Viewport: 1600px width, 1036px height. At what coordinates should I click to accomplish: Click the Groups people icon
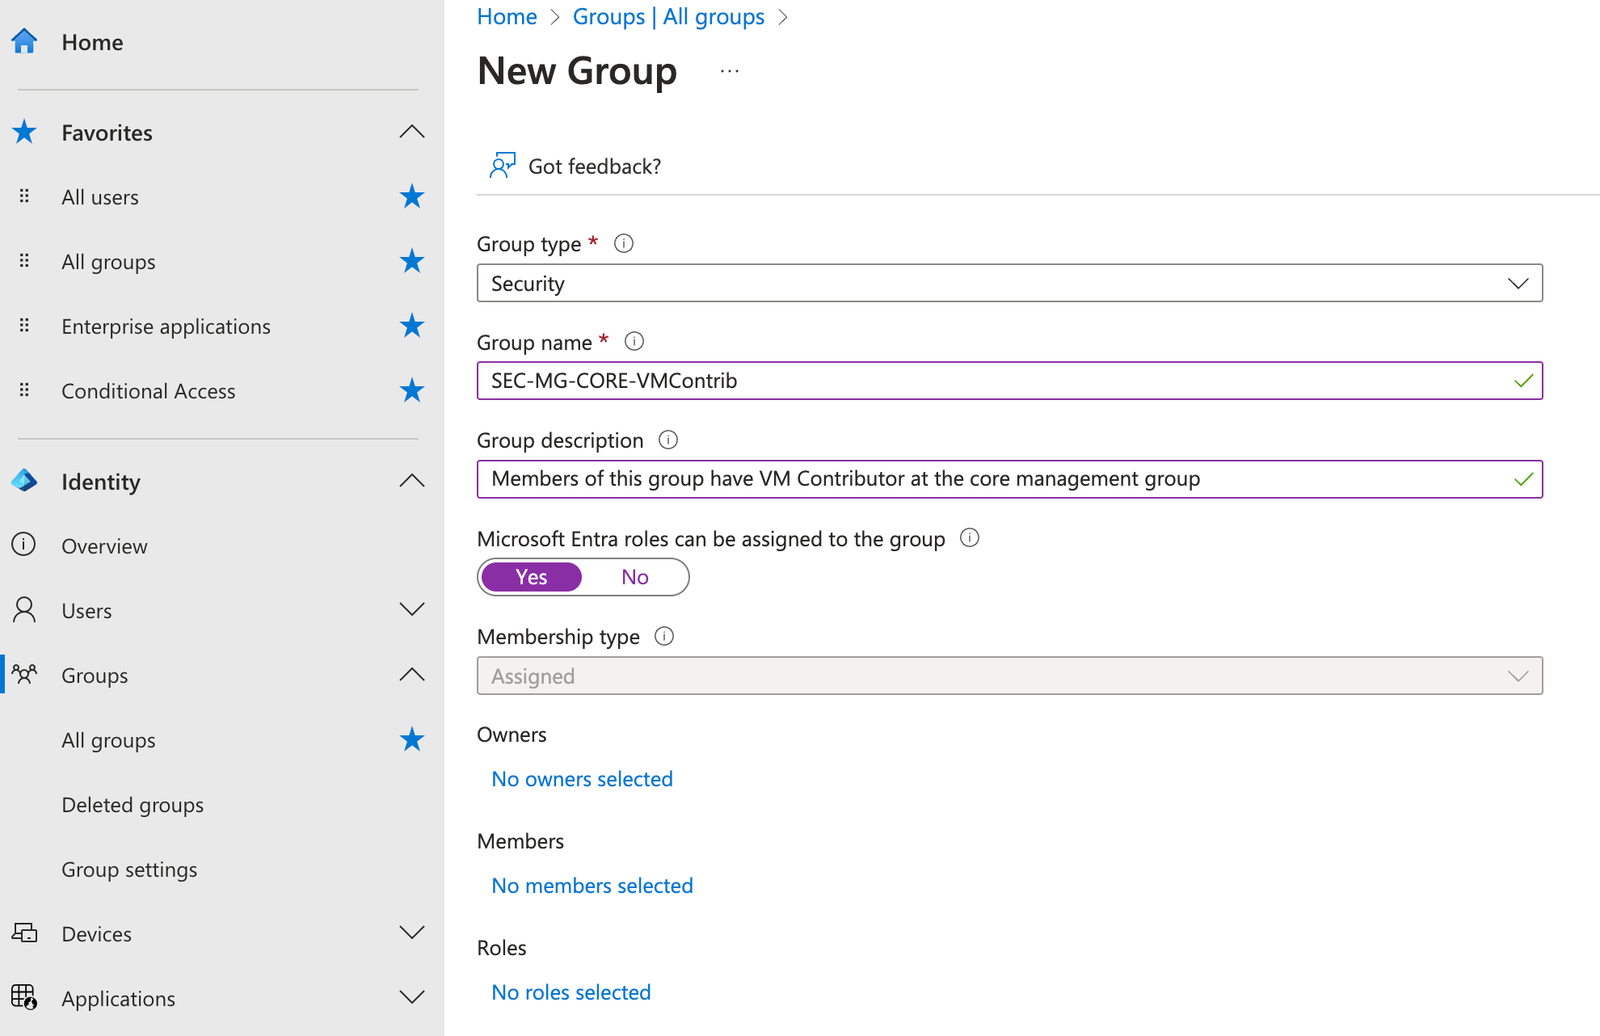click(24, 674)
